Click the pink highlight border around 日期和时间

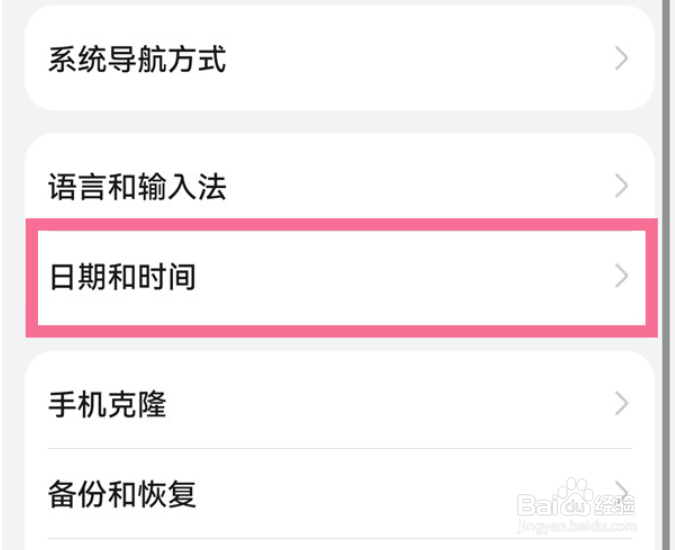(340, 225)
